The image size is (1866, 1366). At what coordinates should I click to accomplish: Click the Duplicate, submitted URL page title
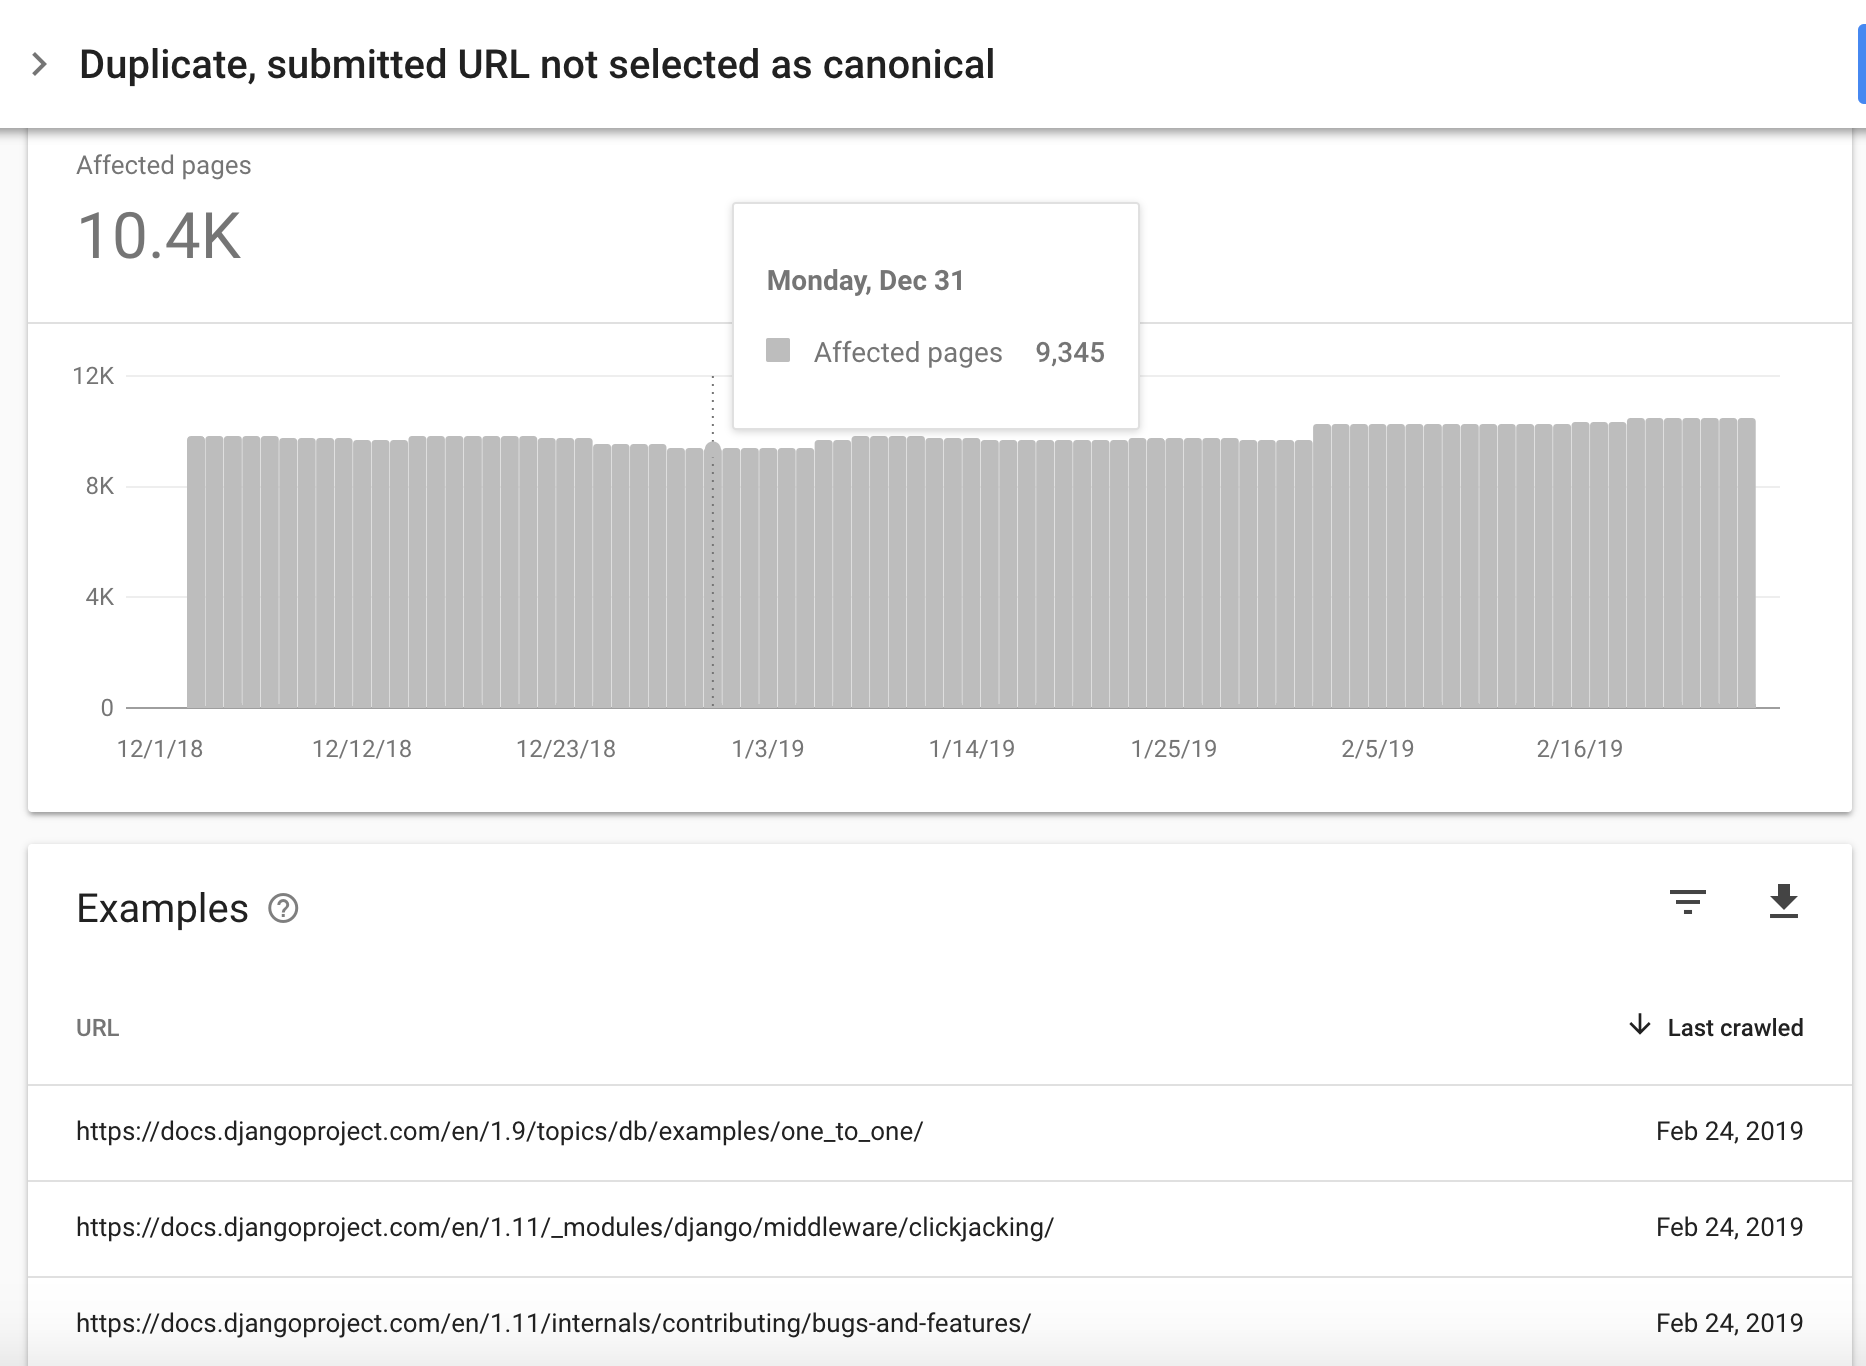pyautogui.click(x=537, y=65)
